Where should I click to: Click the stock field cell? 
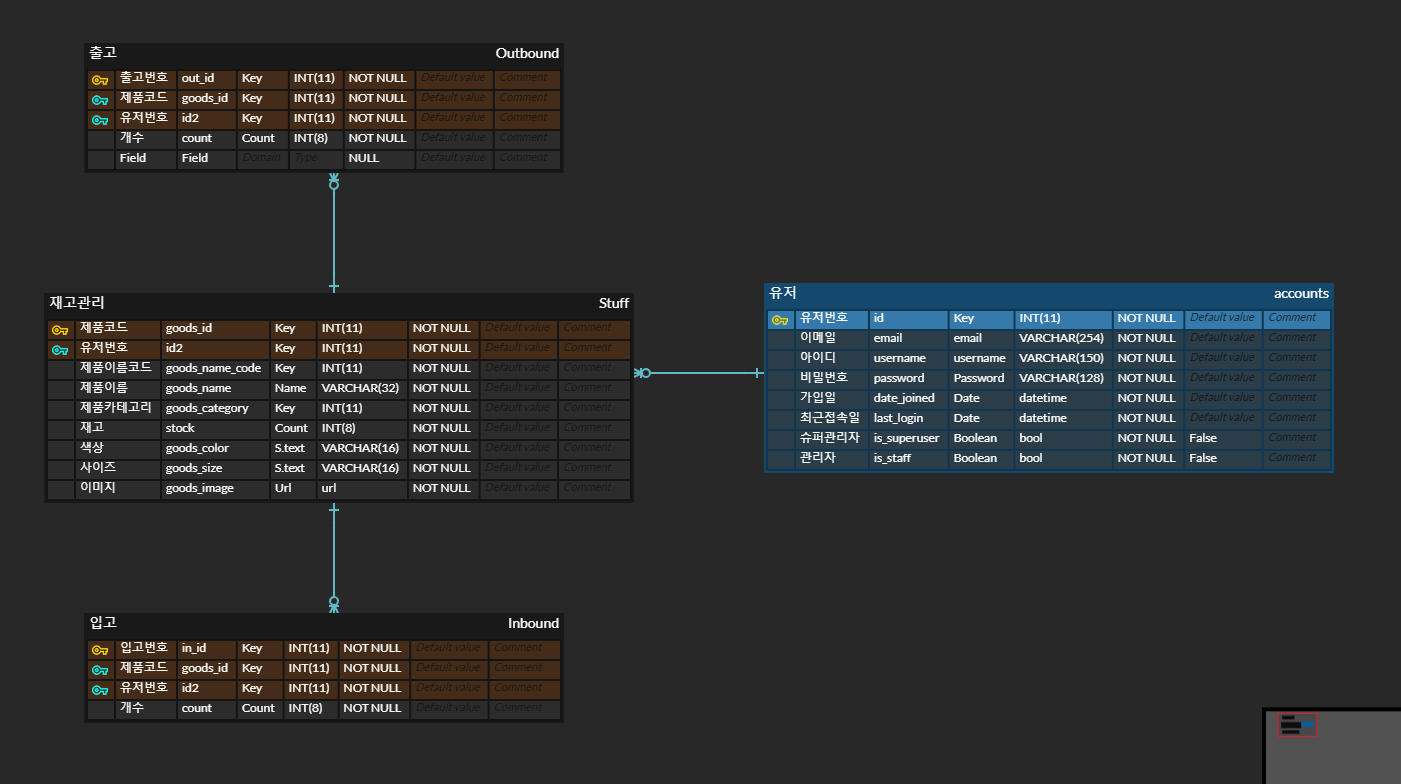(x=215, y=428)
